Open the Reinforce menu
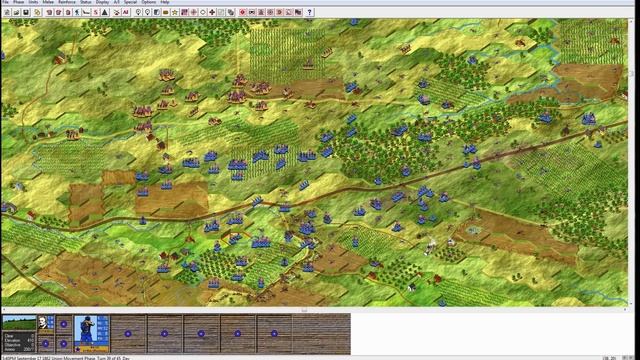 [67, 2]
